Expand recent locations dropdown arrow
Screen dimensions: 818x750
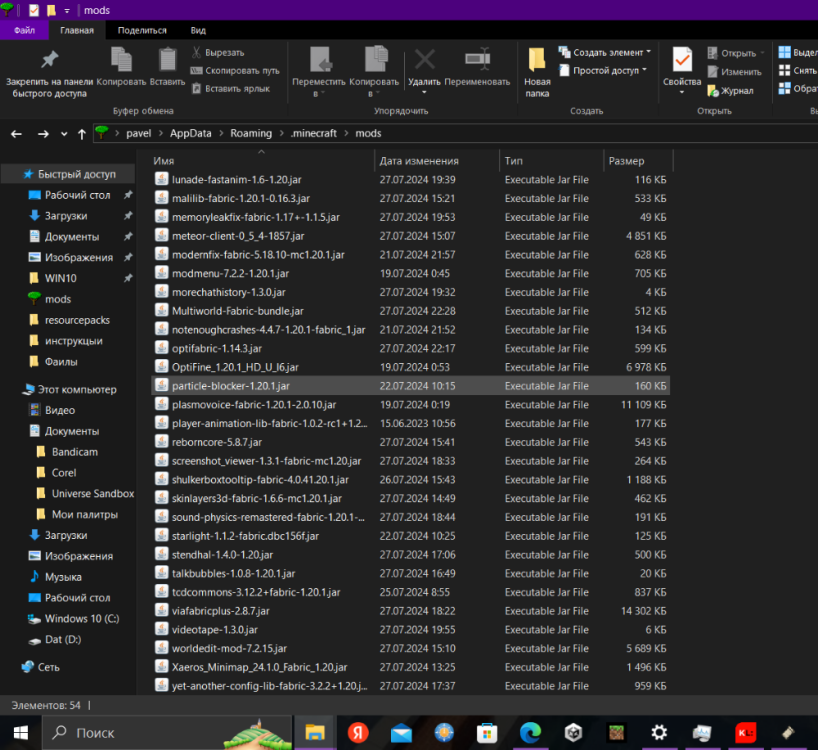(x=64, y=134)
